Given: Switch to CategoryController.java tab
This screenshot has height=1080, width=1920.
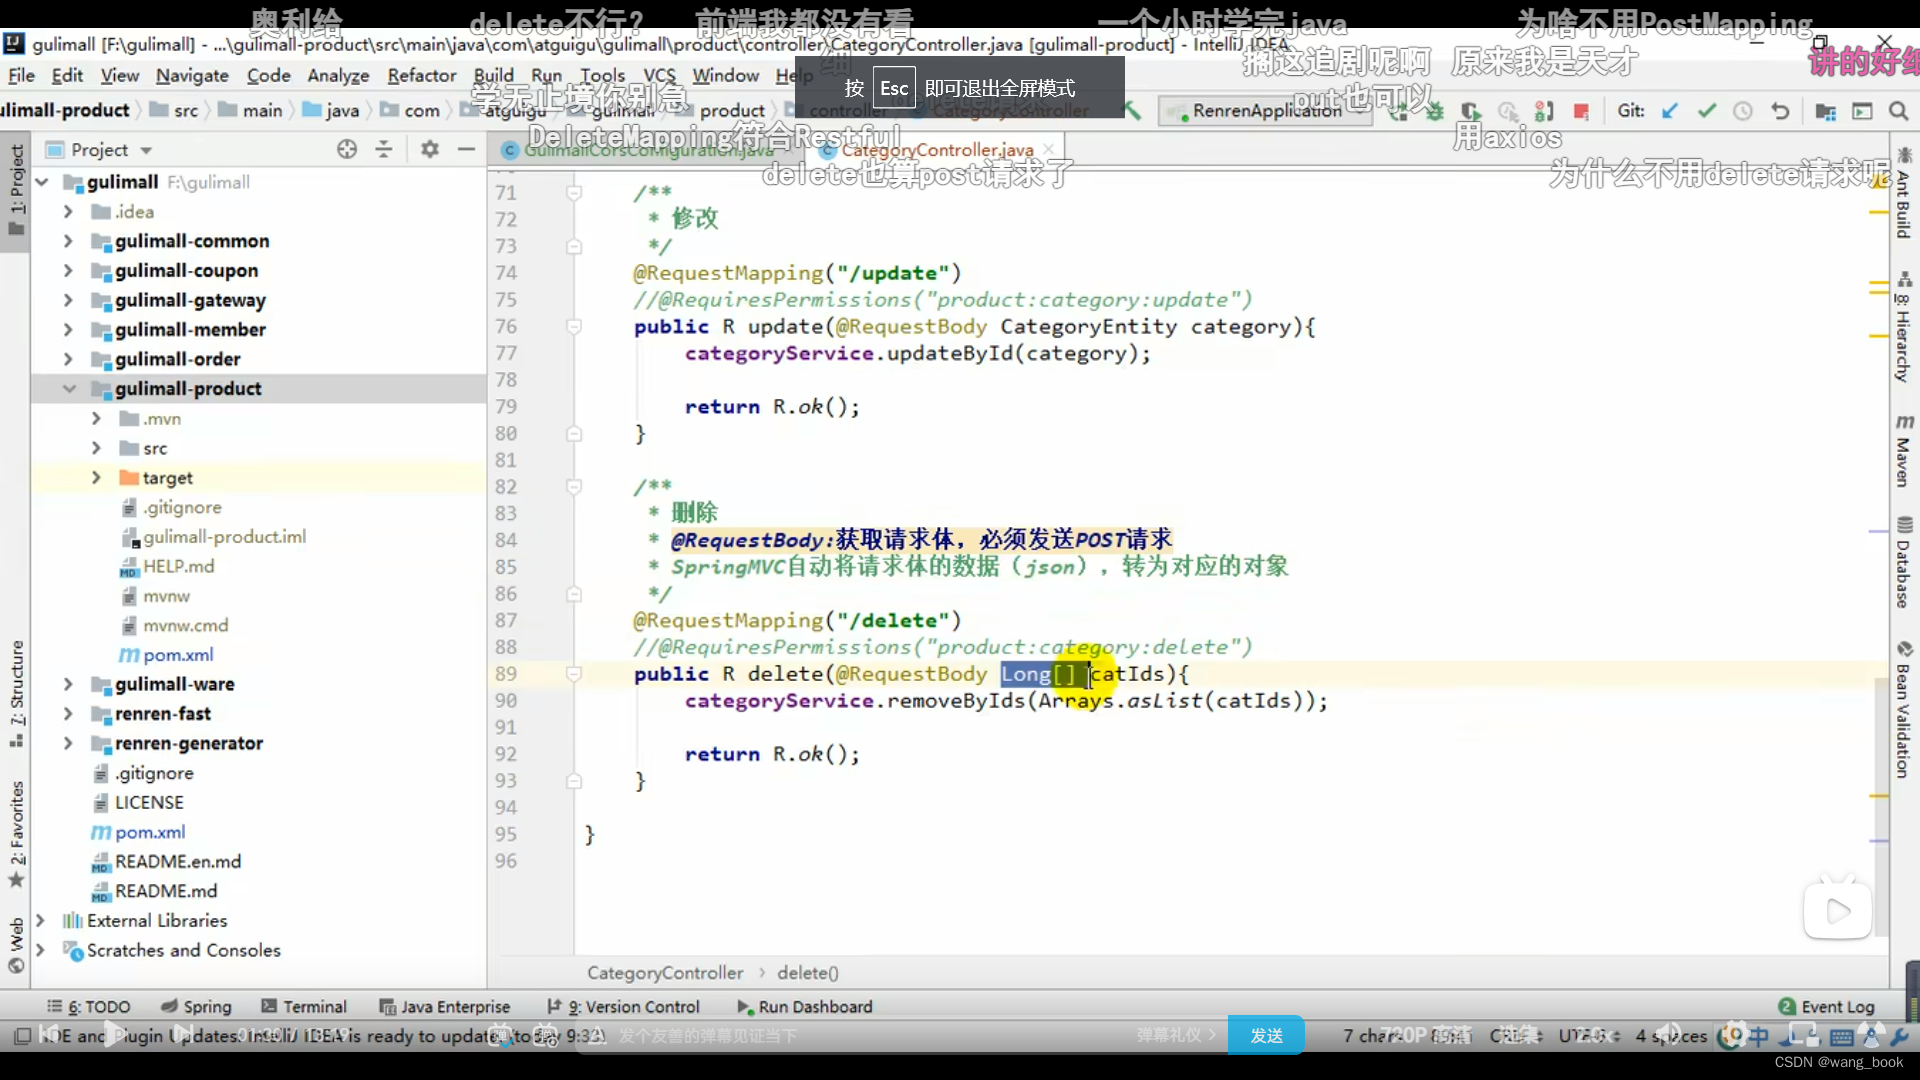Looking at the screenshot, I should point(937,150).
